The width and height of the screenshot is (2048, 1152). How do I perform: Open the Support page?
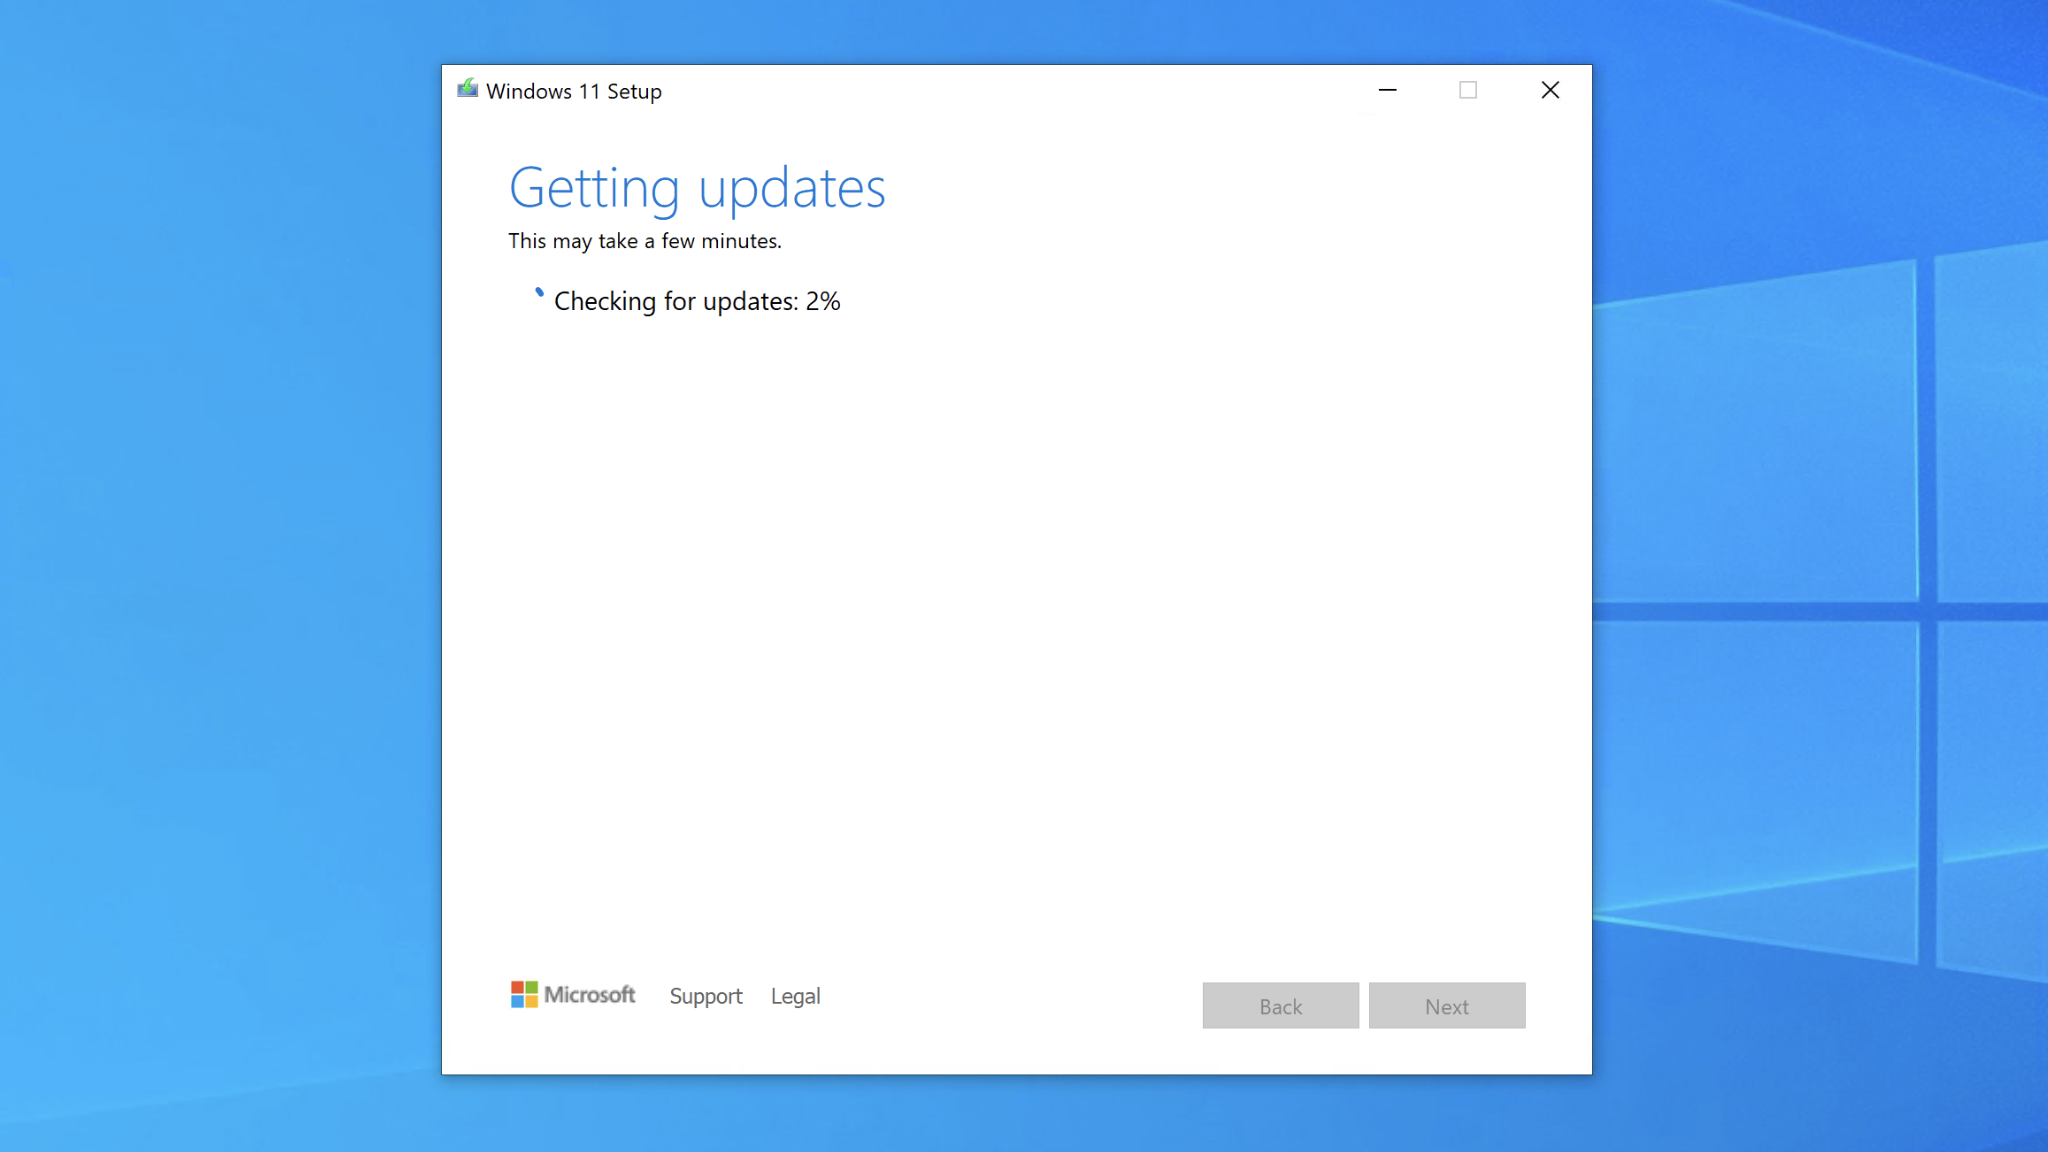(x=705, y=996)
